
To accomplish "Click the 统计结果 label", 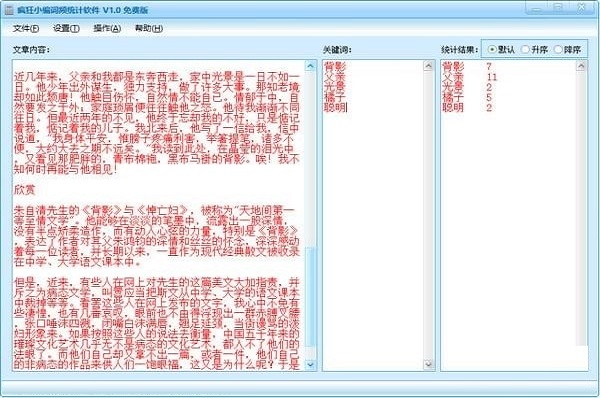I will click(x=460, y=50).
